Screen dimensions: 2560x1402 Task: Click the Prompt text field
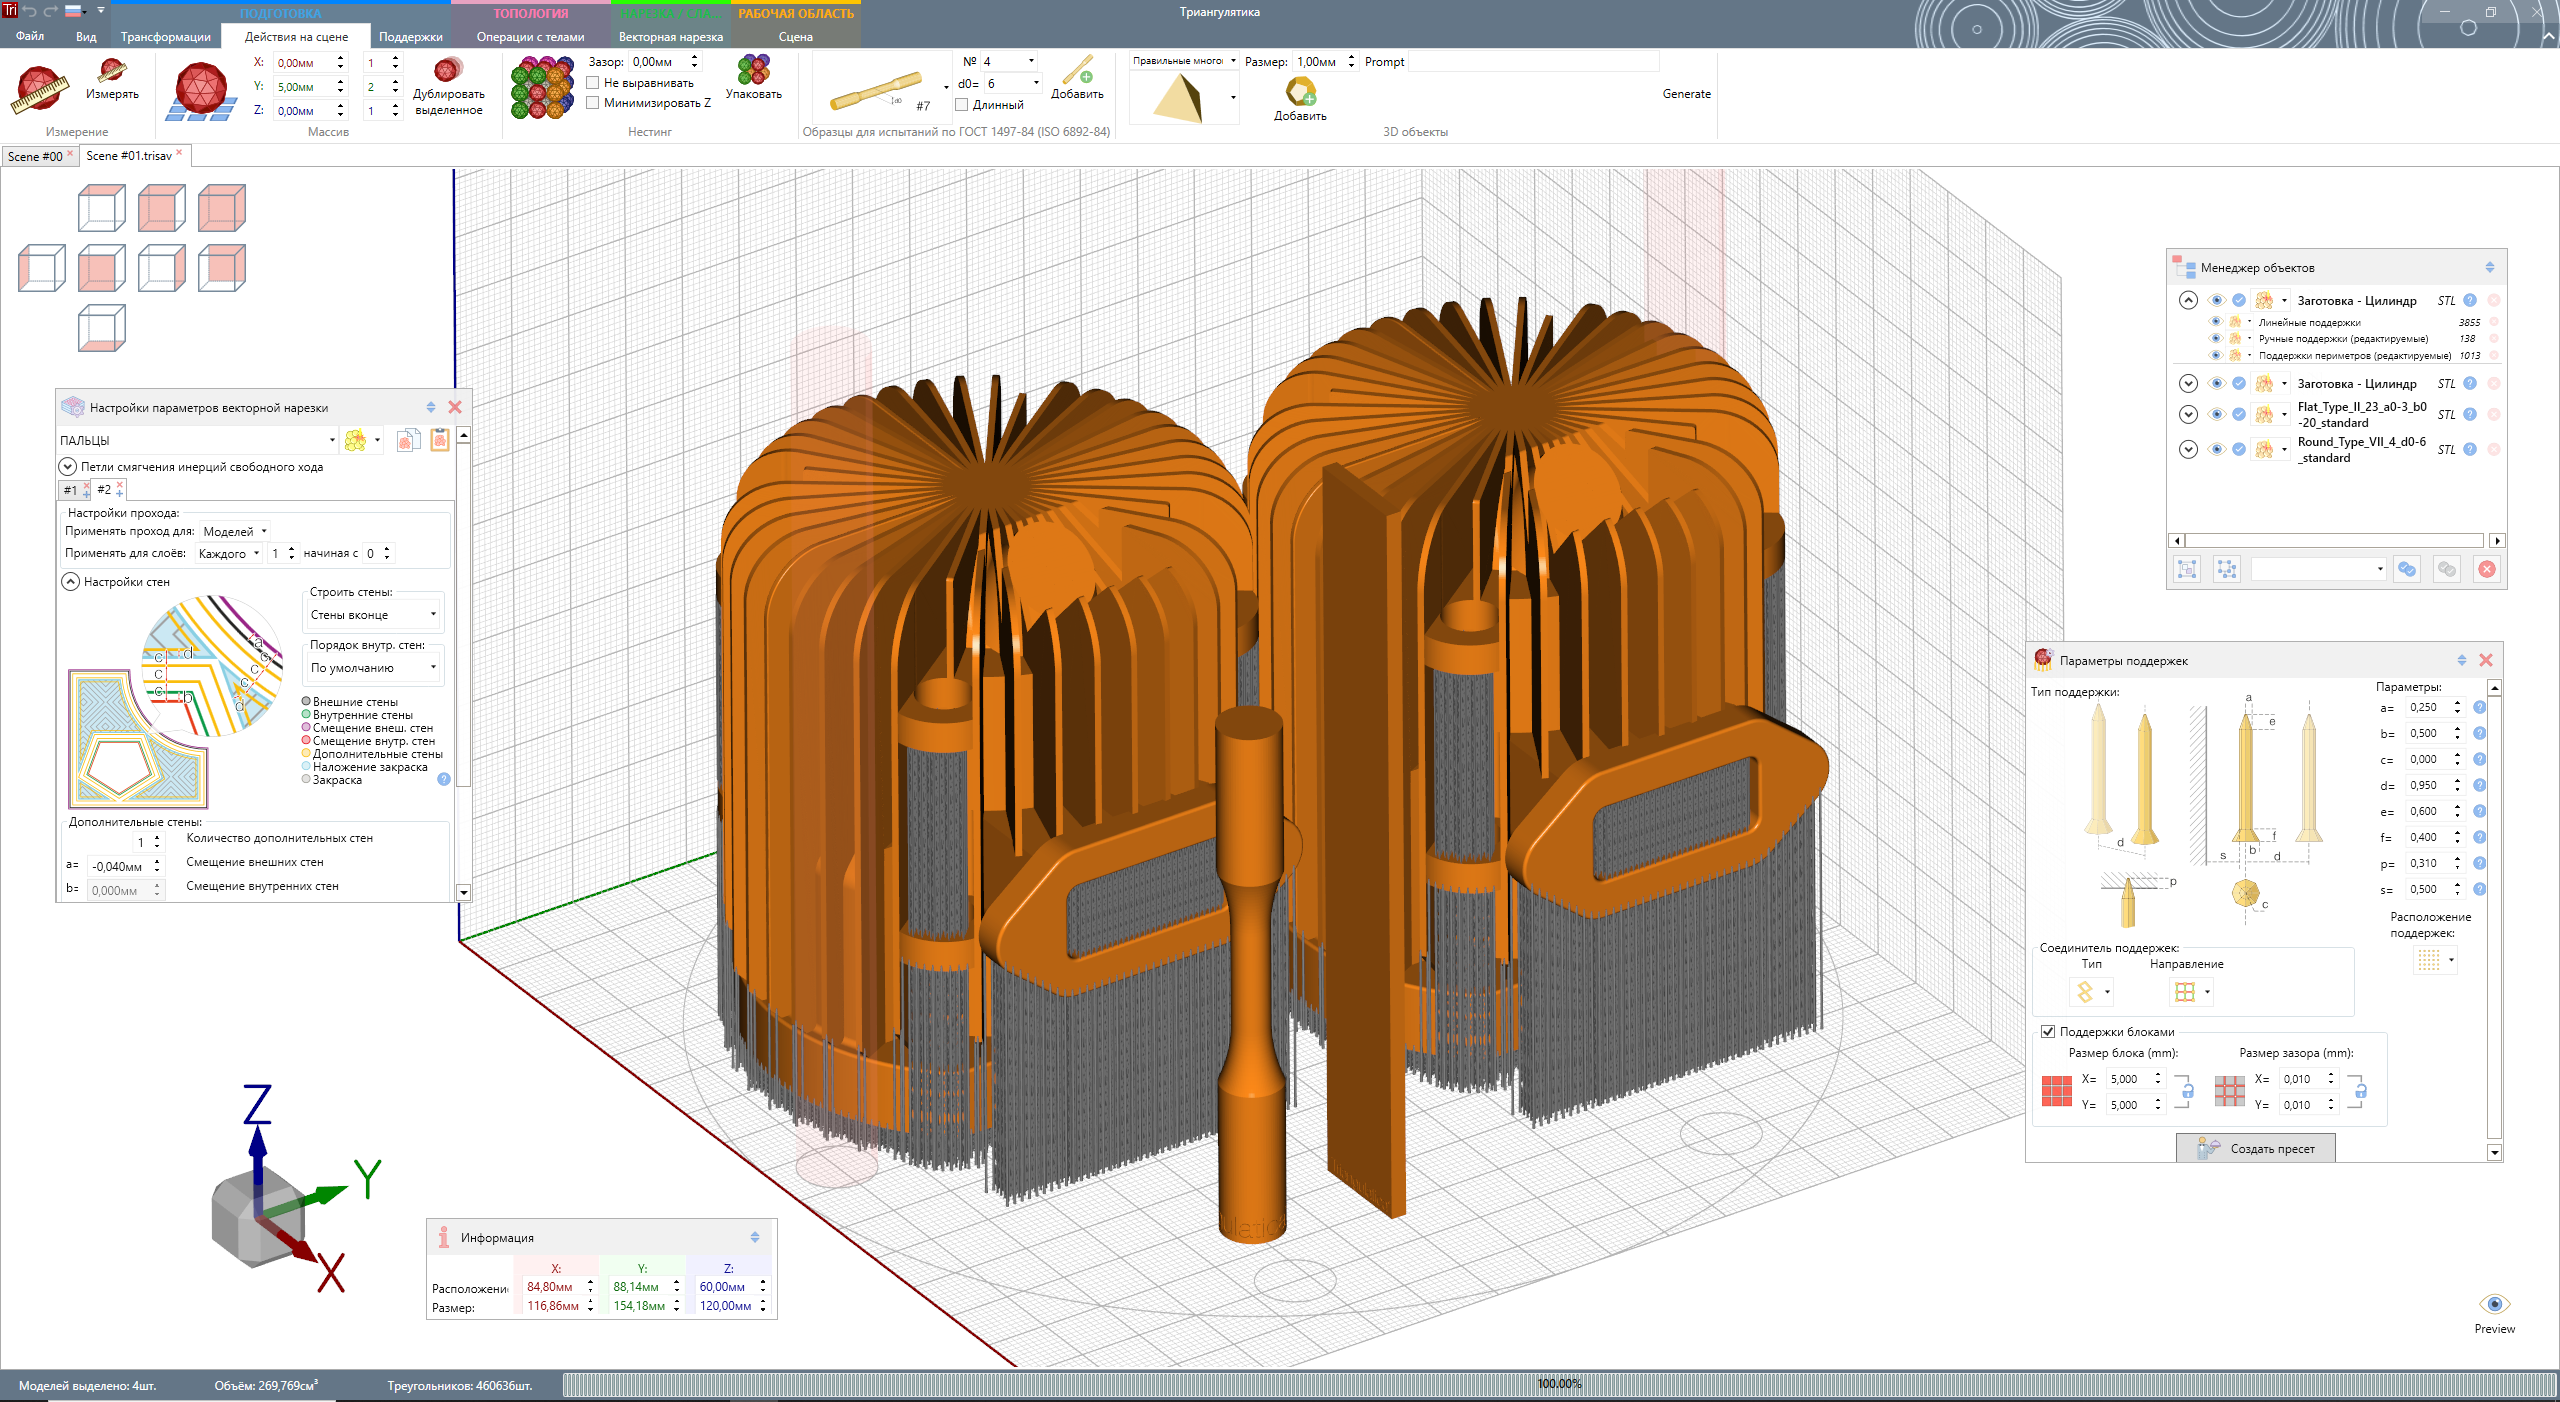tap(1534, 62)
